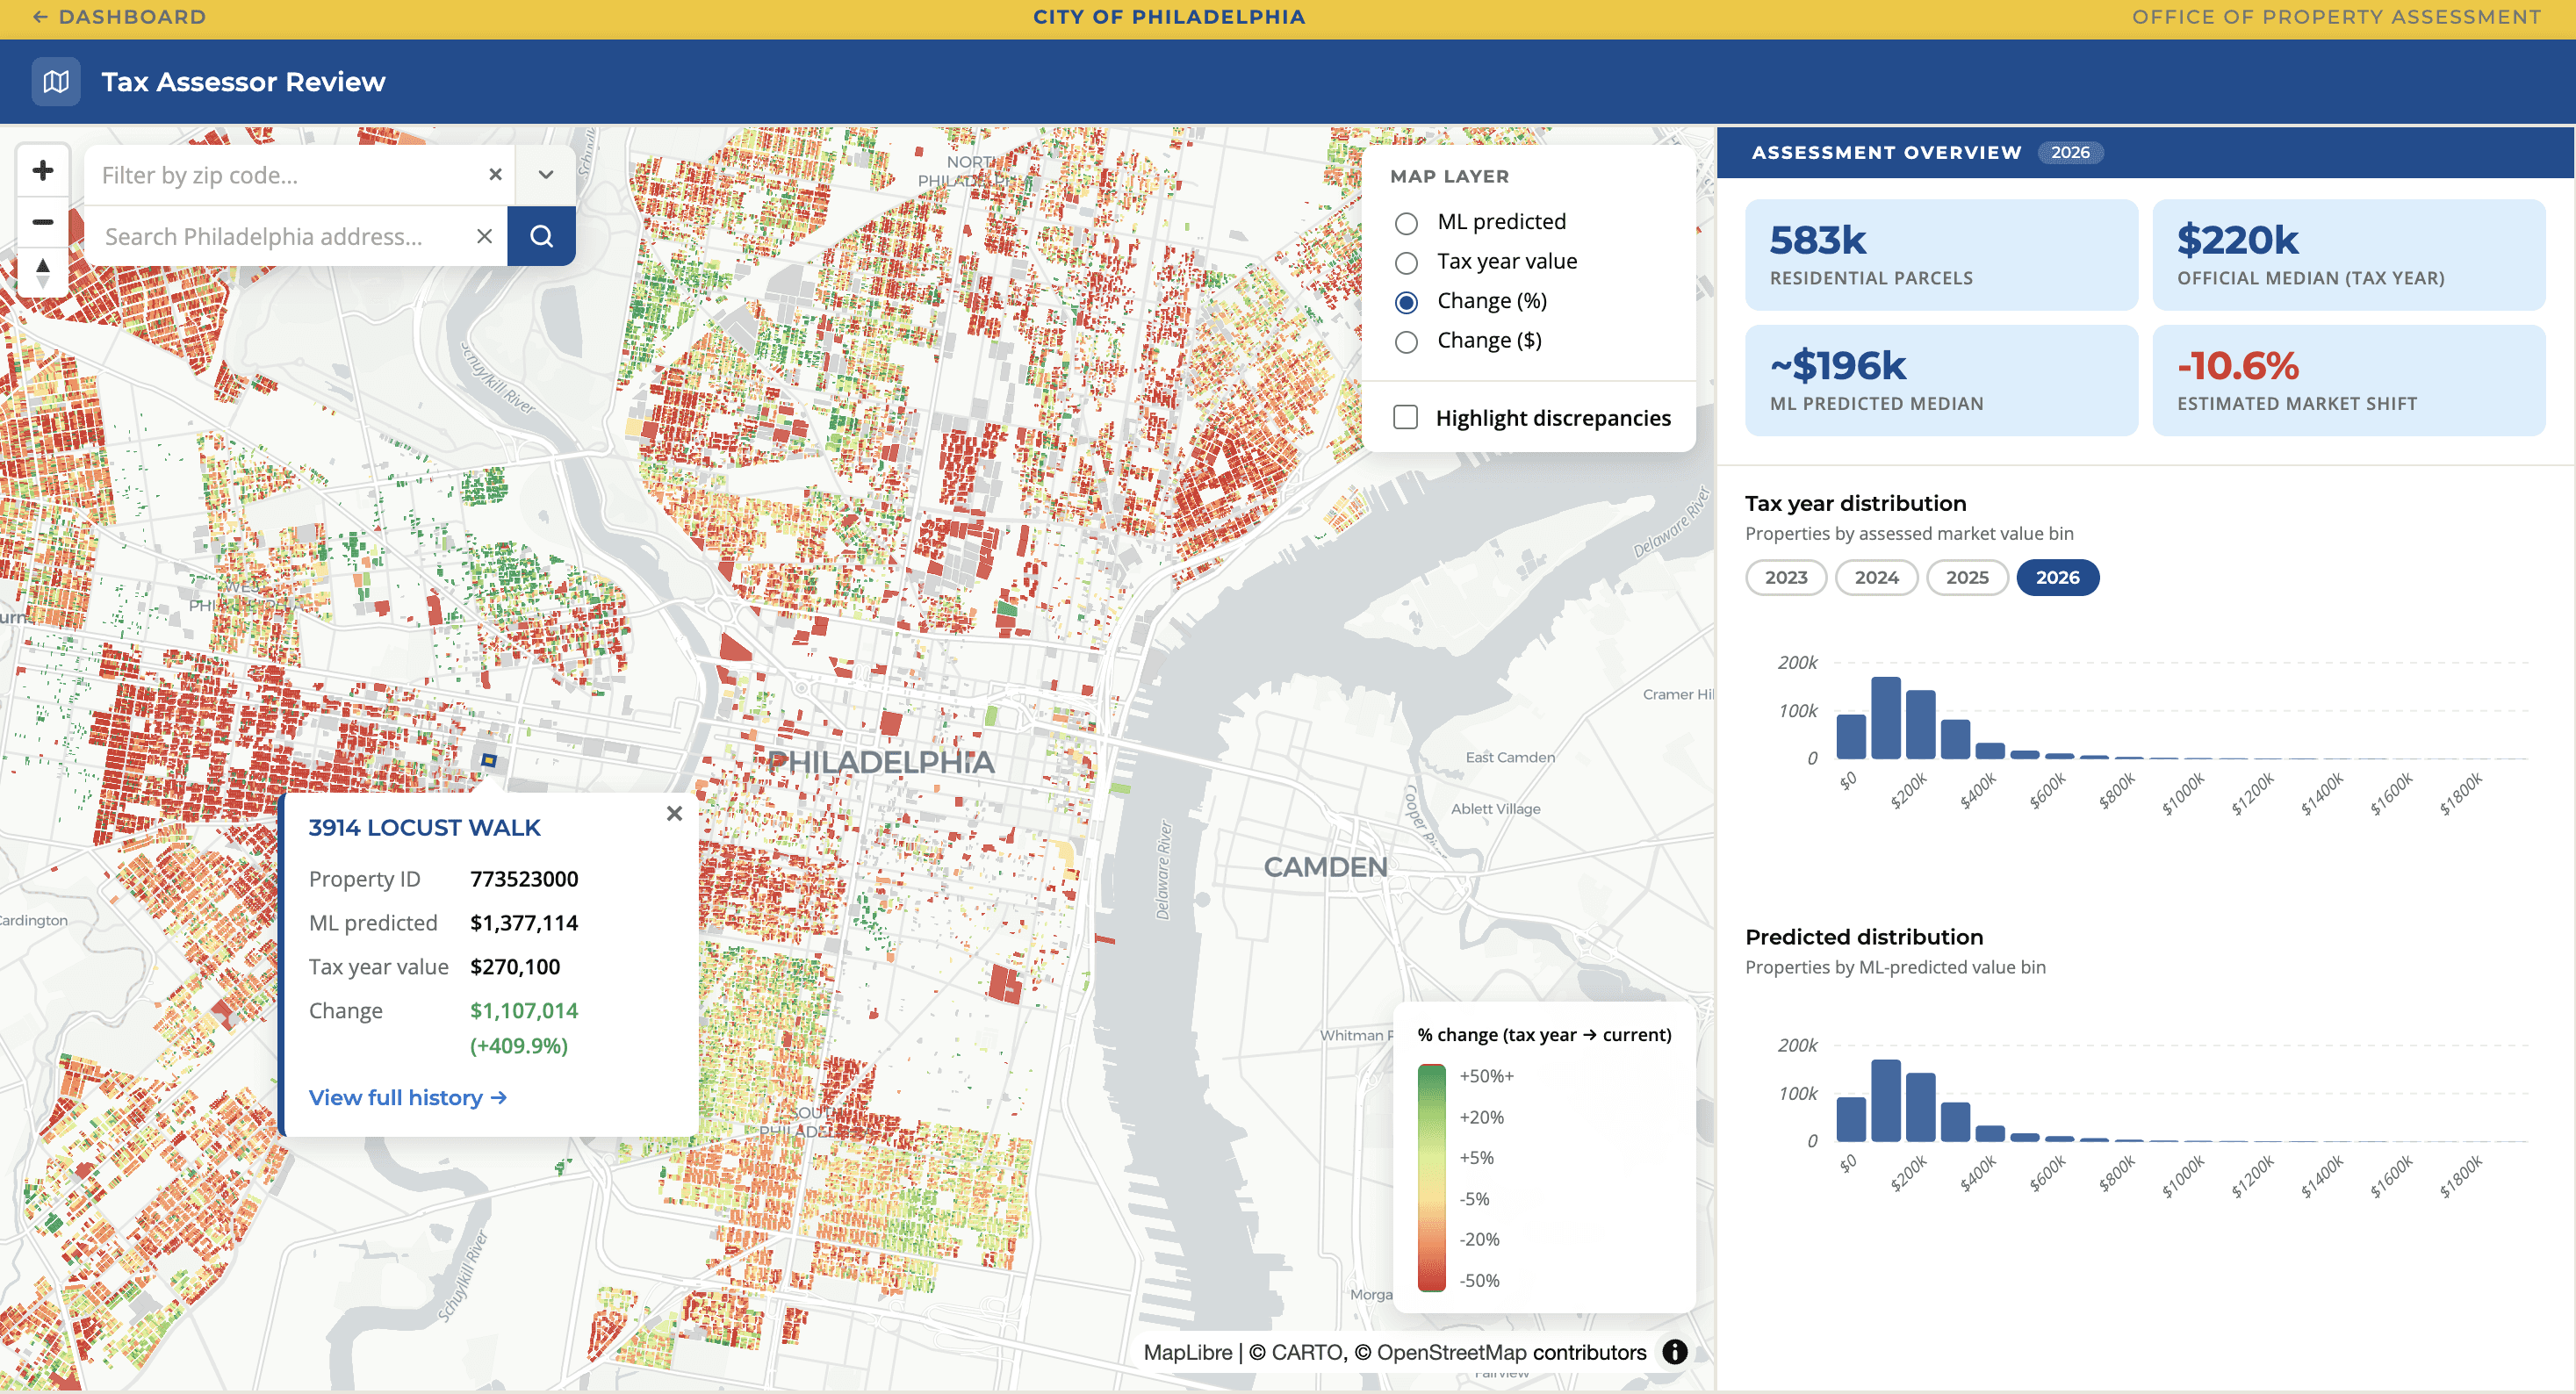Click the percent change color gradient legend
The height and width of the screenshot is (1394, 2576).
[1431, 1178]
